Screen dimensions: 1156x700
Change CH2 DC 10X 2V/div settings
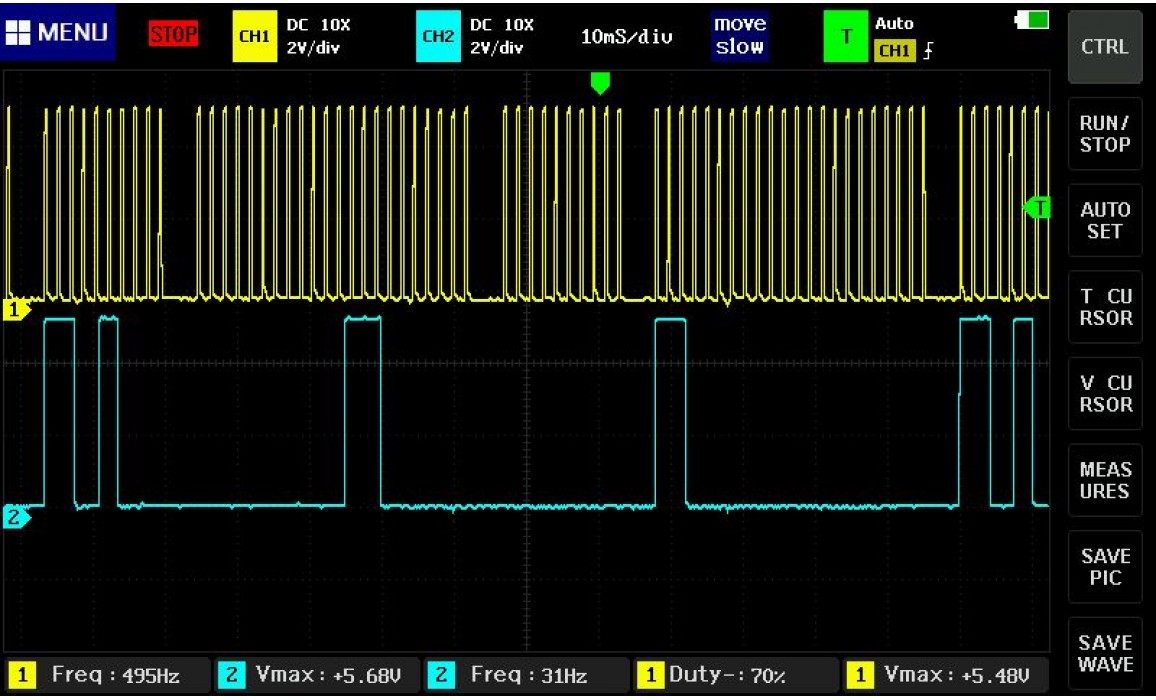pyautogui.click(x=502, y=36)
